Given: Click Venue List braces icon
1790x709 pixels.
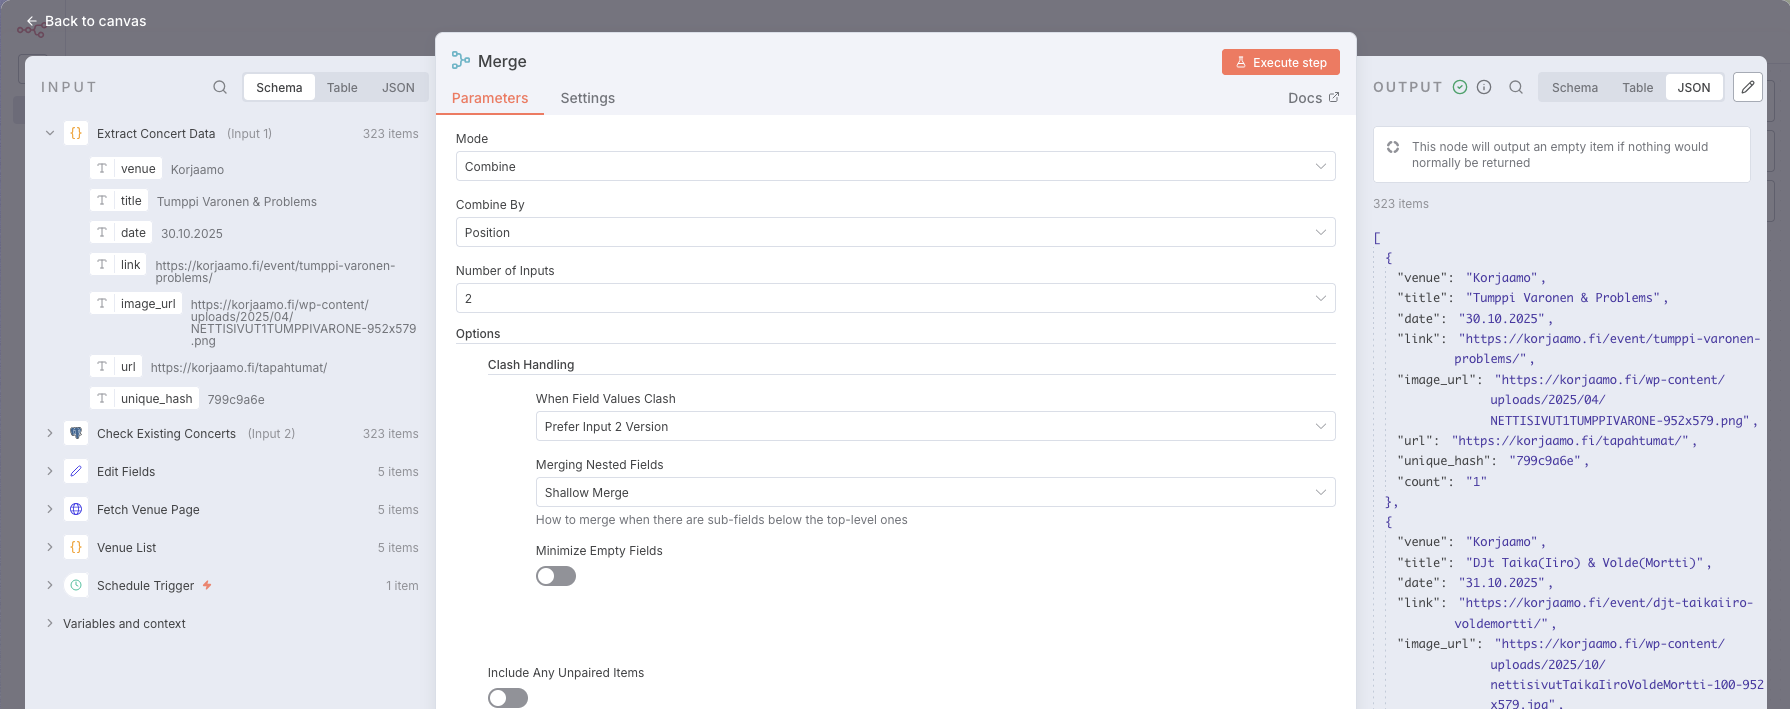Looking at the screenshot, I should click(76, 547).
